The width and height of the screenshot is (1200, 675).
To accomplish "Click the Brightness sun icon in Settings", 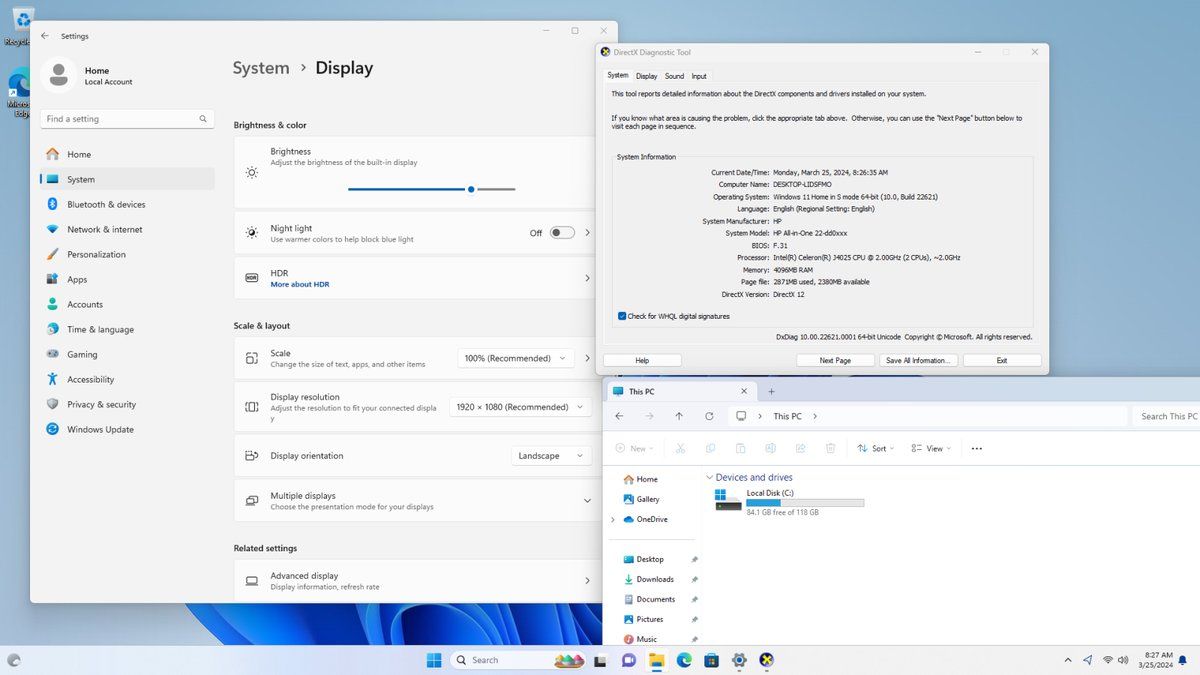I will [x=252, y=172].
